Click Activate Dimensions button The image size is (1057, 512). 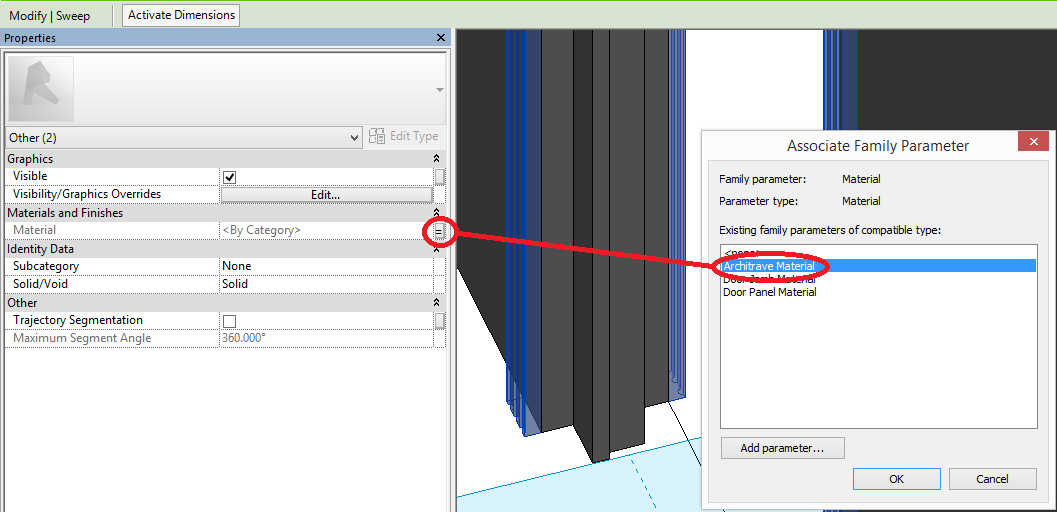pos(181,15)
